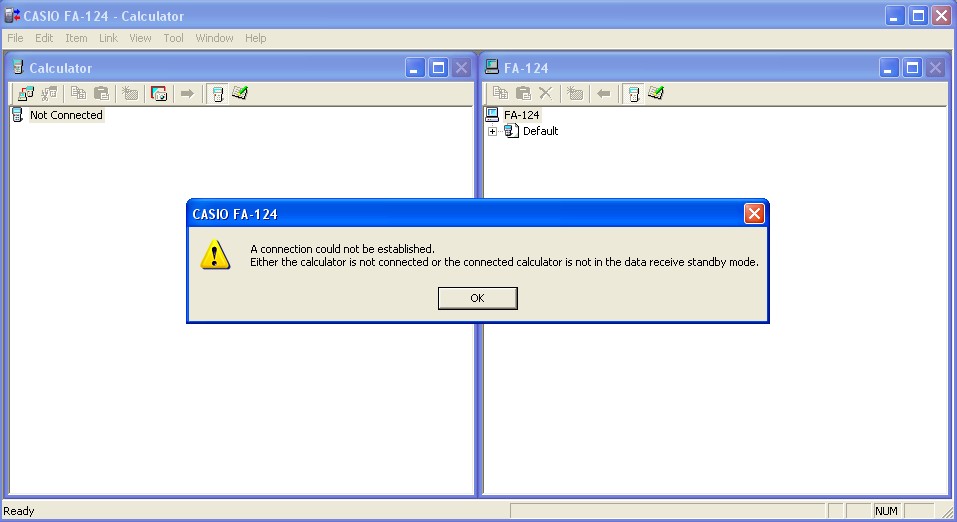Viewport: 957px width, 522px height.
Task: Select the Default tree item label
Action: point(540,131)
